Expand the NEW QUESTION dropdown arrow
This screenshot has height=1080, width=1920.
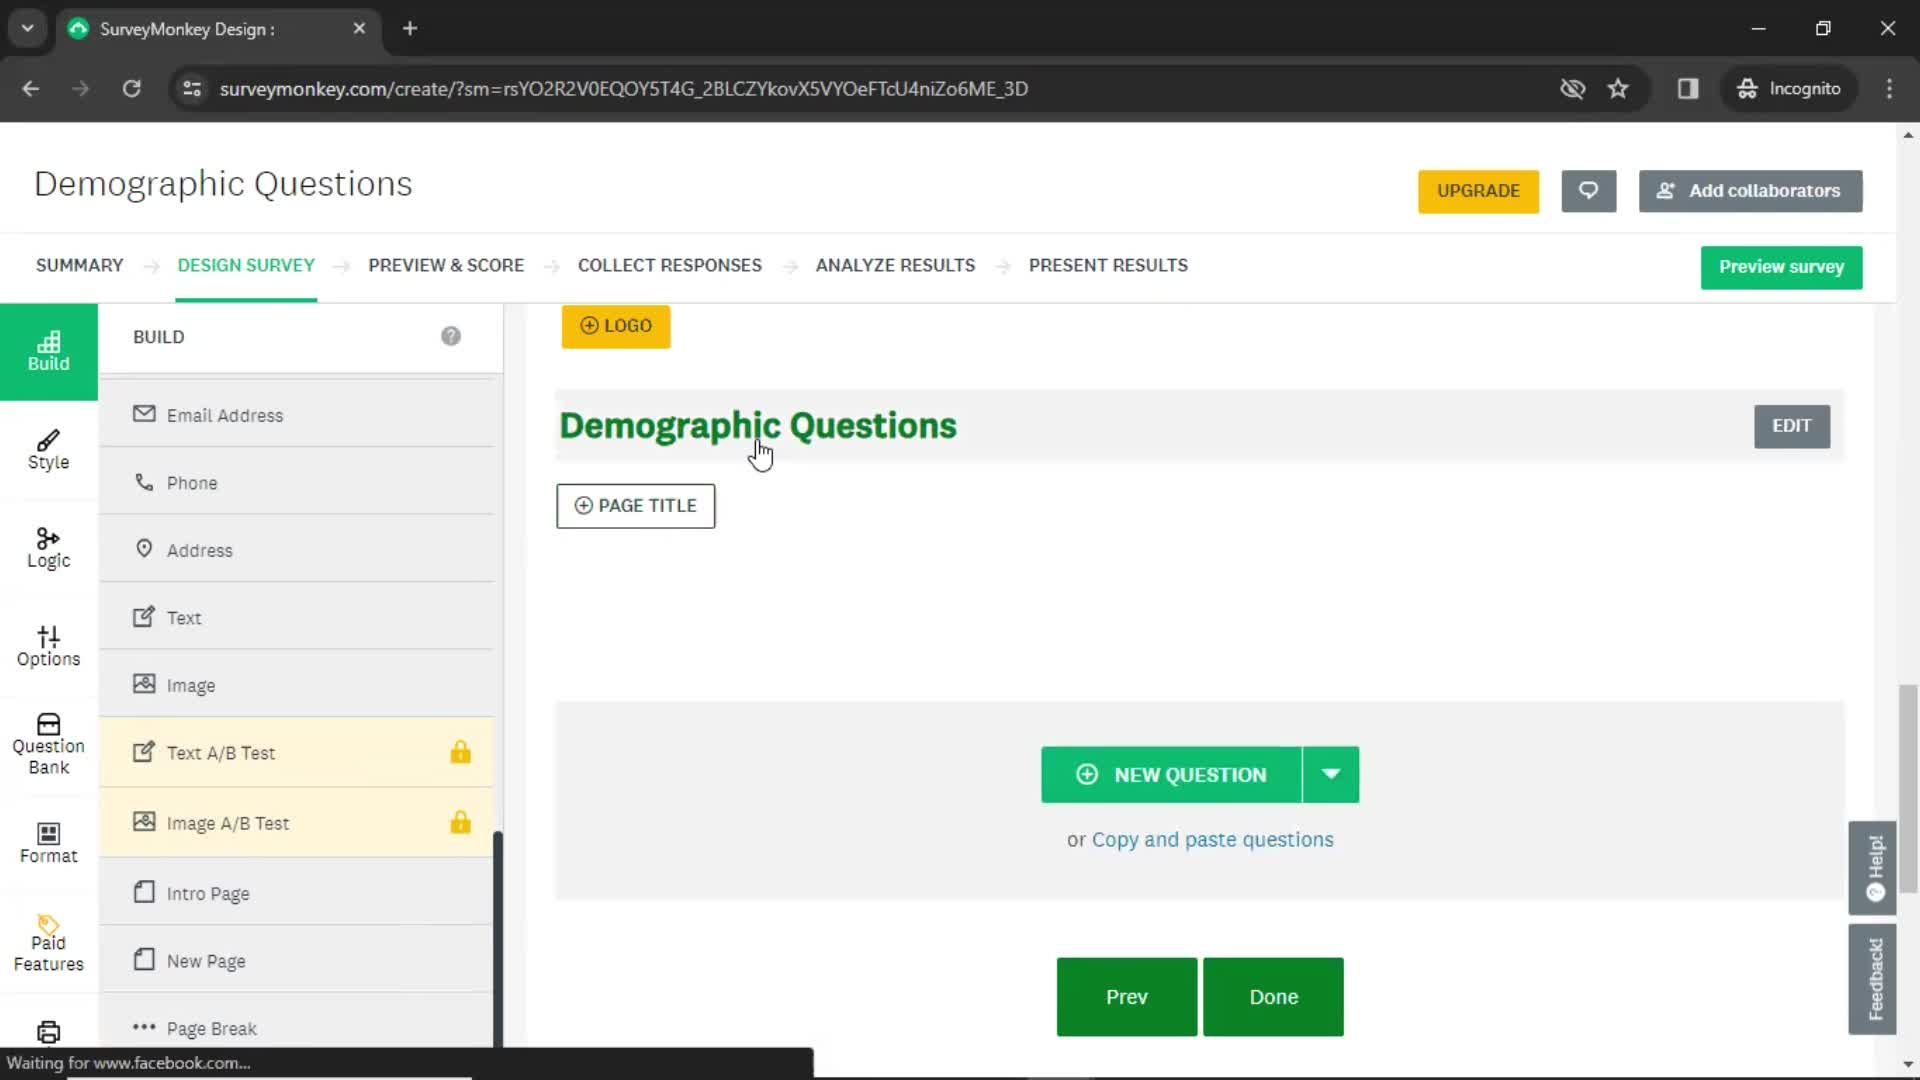1332,774
